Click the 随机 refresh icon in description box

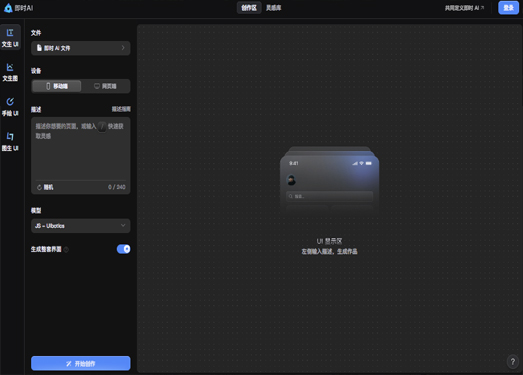(39, 188)
